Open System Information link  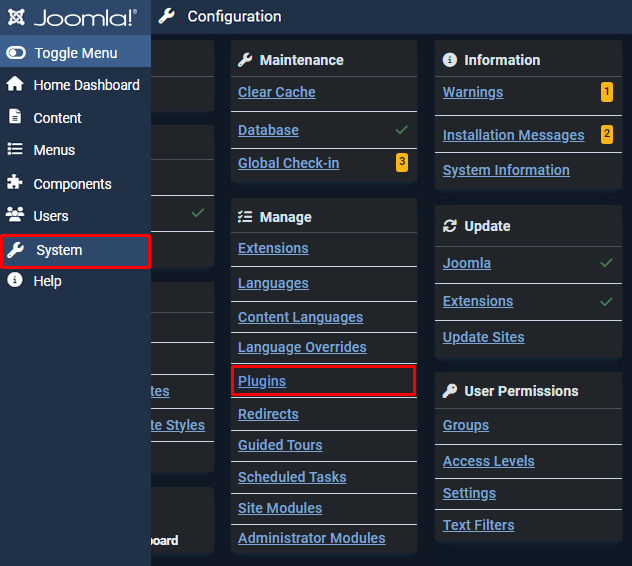[x=506, y=170]
